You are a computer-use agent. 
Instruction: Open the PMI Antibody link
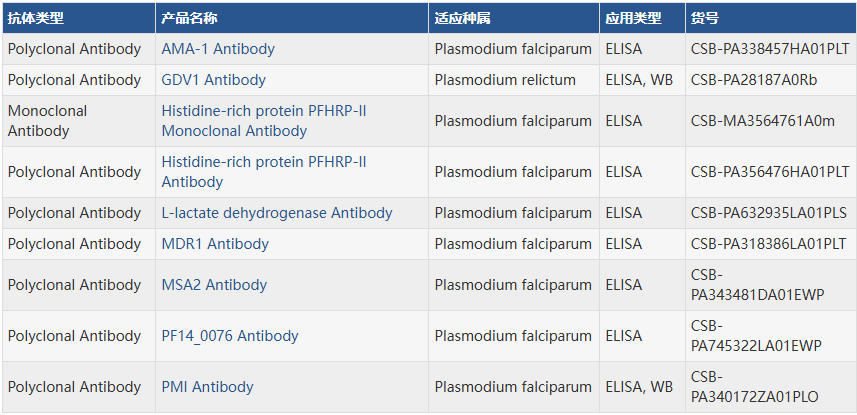(207, 387)
